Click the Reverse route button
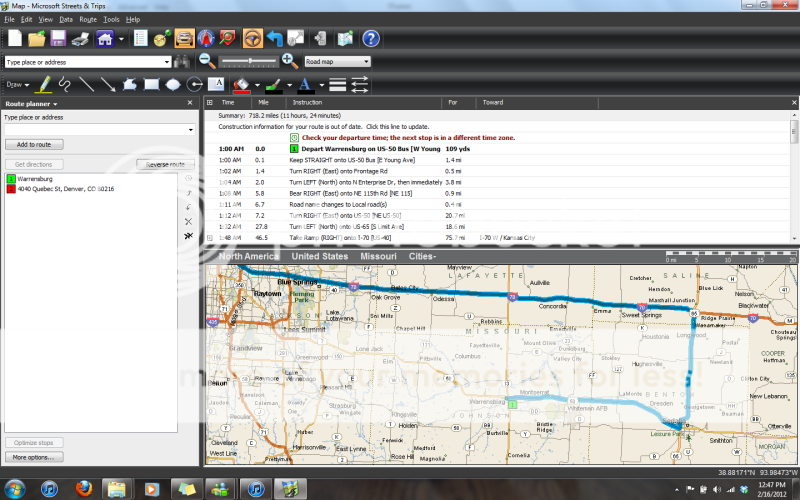The image size is (800, 500). (x=165, y=164)
